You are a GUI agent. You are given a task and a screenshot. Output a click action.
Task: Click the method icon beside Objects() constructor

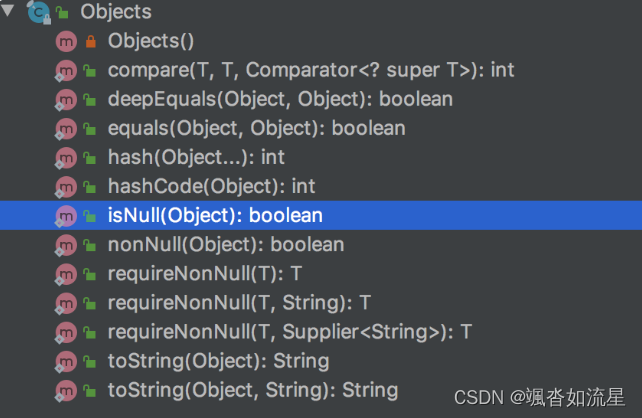pos(66,41)
